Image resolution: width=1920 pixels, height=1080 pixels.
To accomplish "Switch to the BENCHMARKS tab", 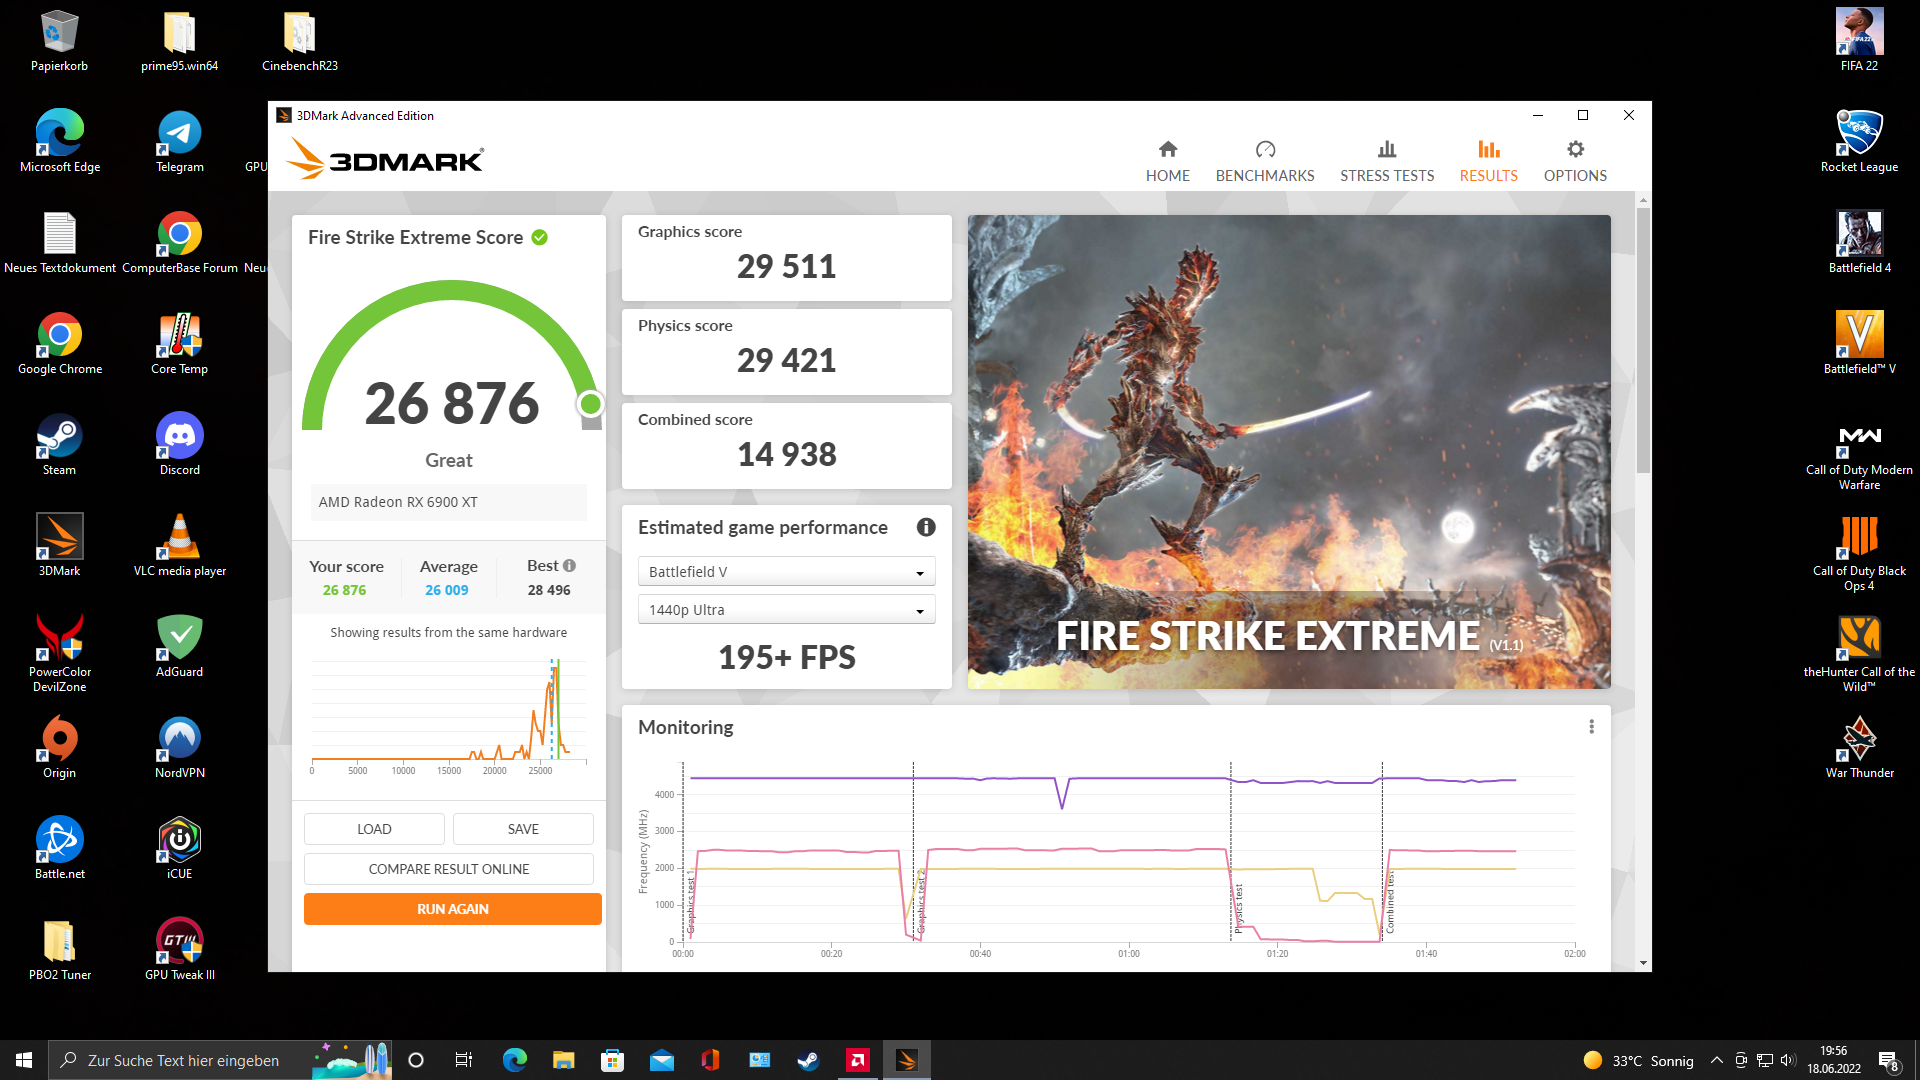I will 1265,162.
